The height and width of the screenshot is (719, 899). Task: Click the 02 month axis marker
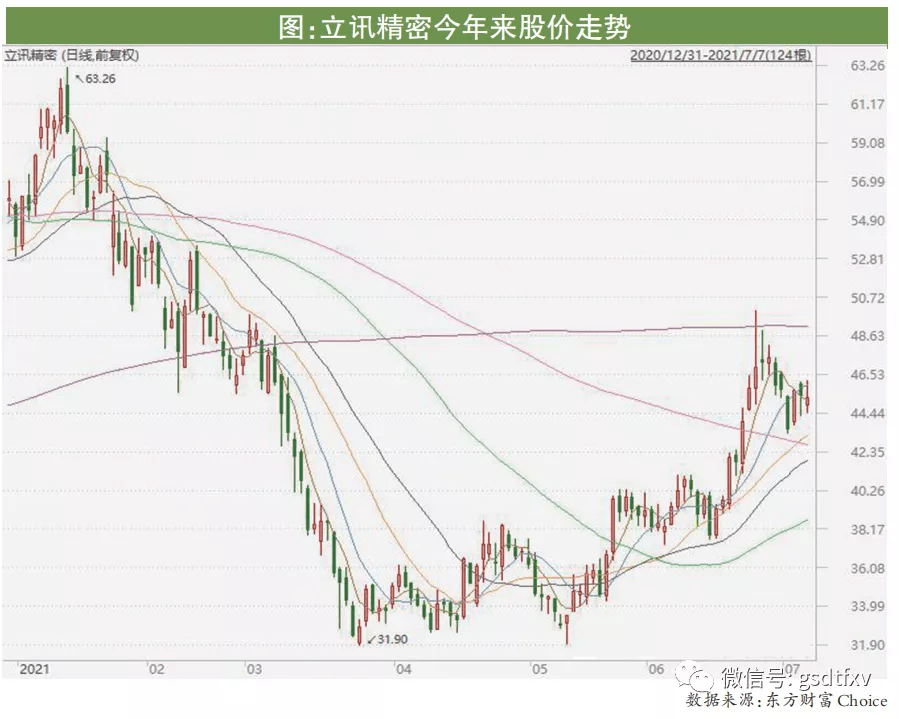[x=157, y=669]
